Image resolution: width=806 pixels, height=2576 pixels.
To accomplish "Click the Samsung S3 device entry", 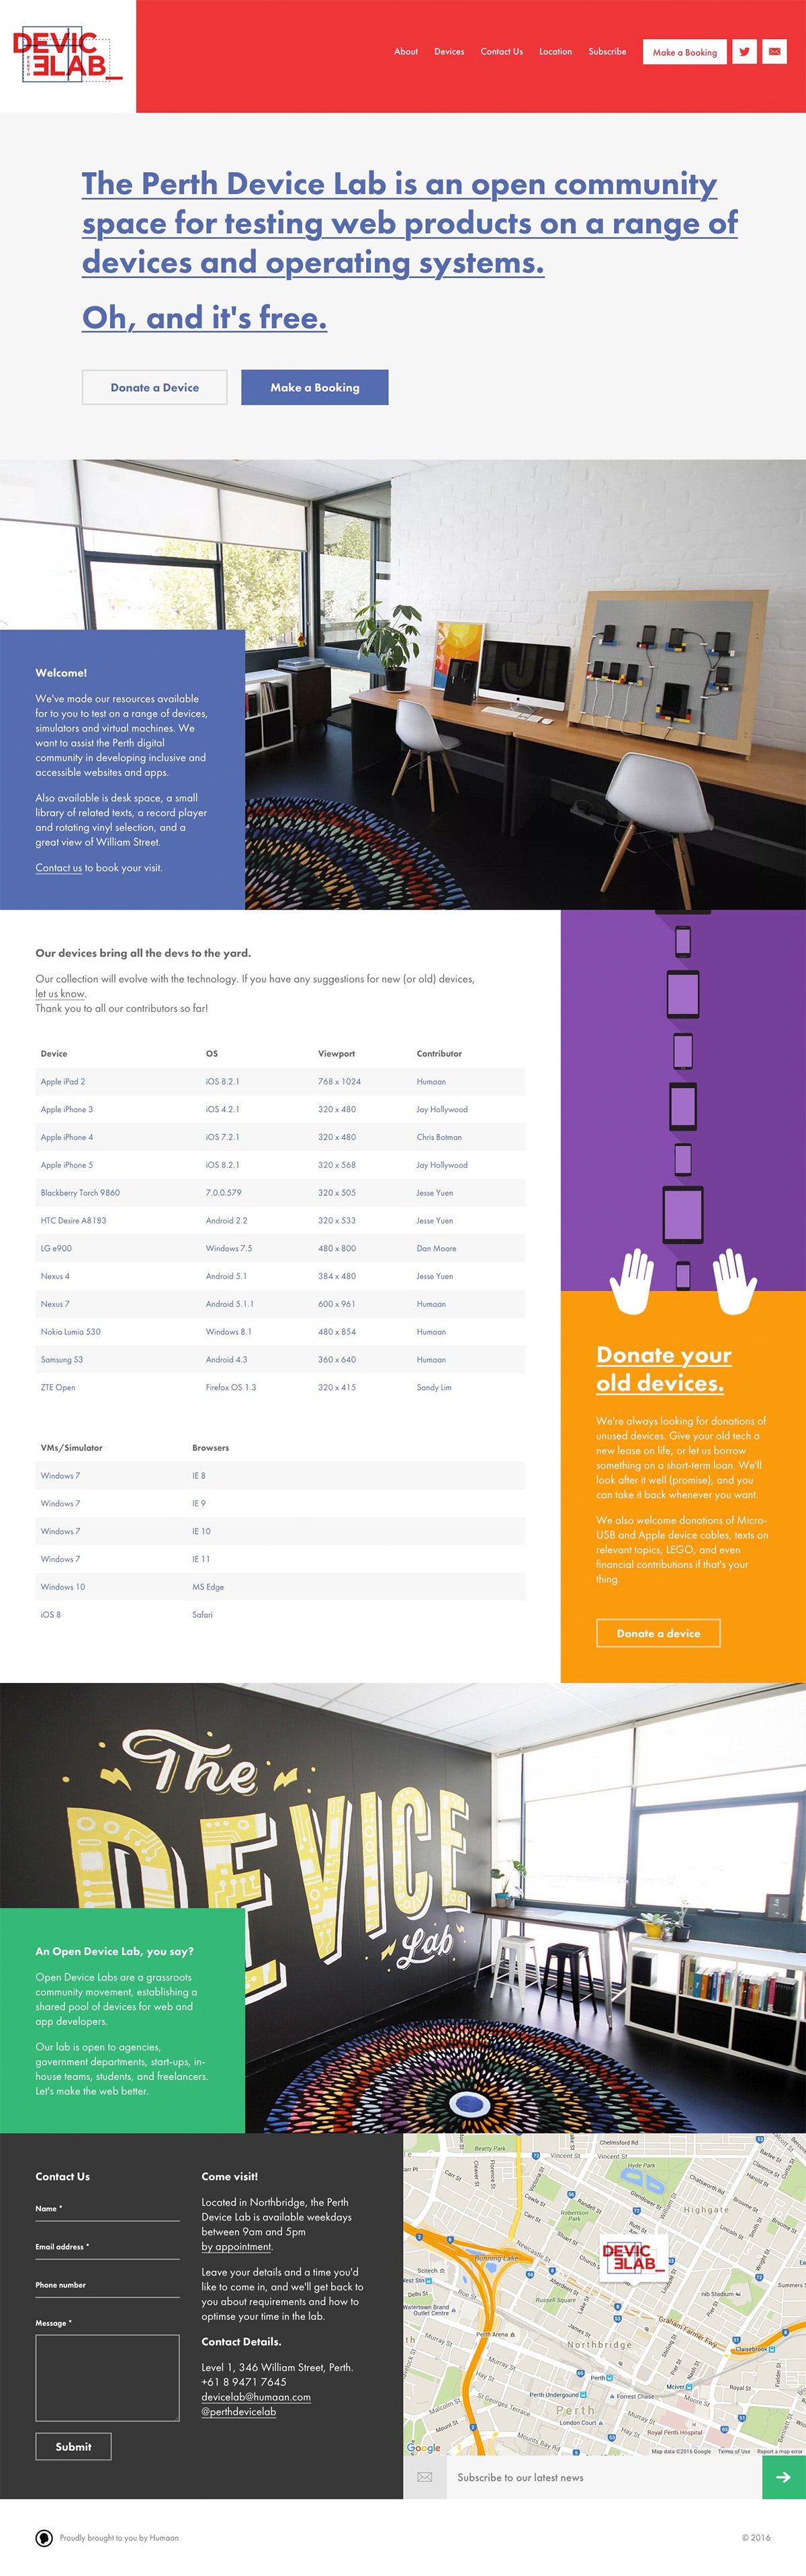I will pyautogui.click(x=62, y=1359).
